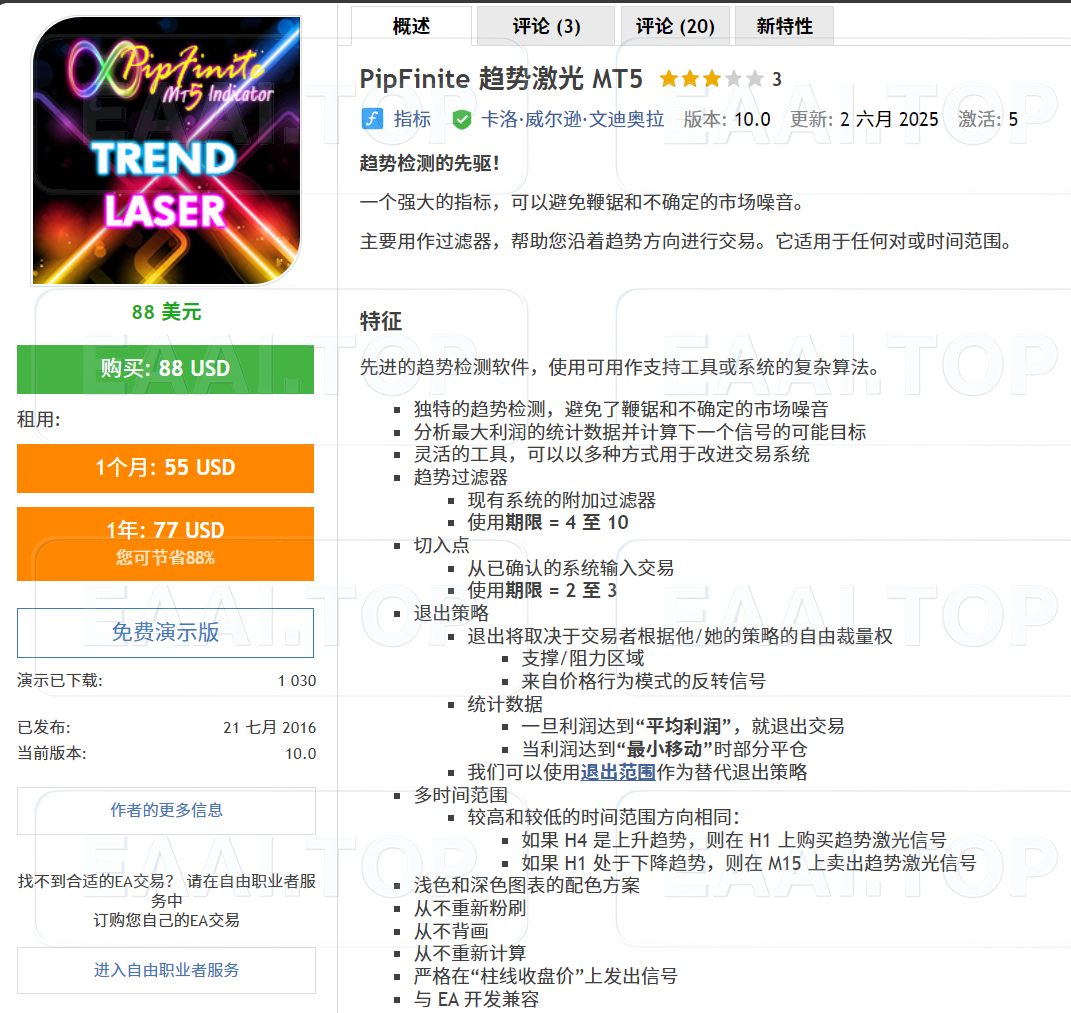Screen dimensions: 1071x1013
Task: Download the 免费演示版 demo
Action: (x=165, y=633)
